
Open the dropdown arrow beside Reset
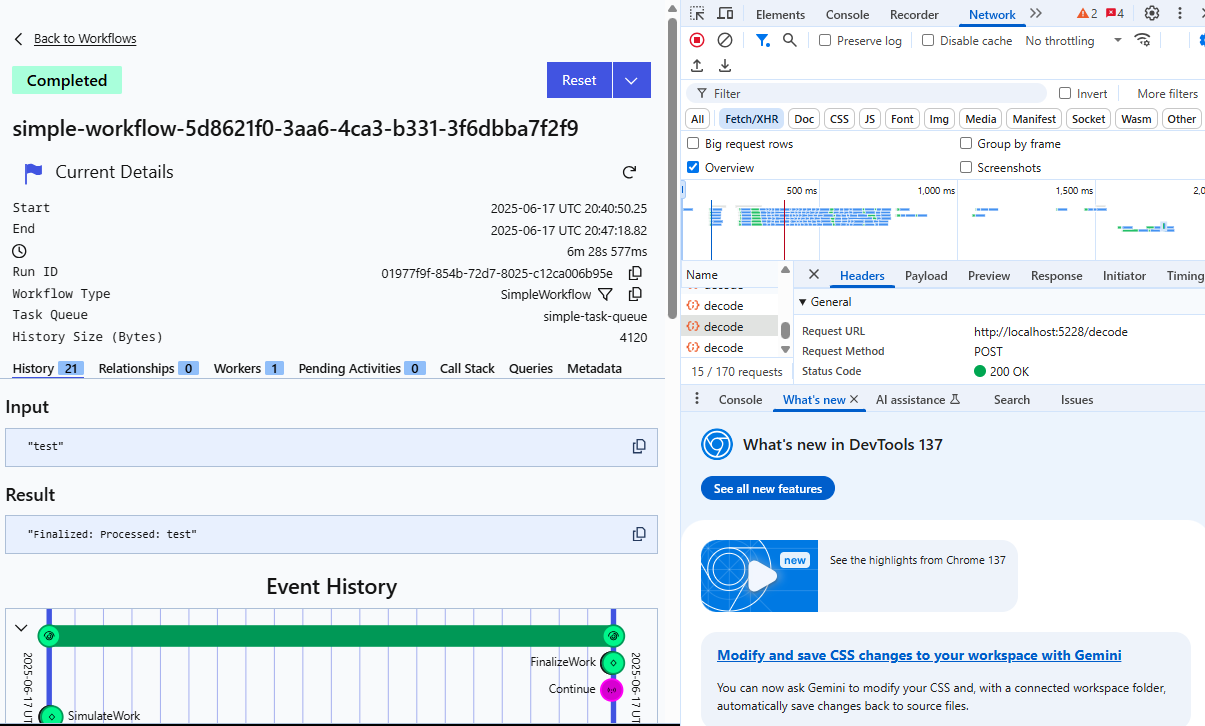[631, 80]
